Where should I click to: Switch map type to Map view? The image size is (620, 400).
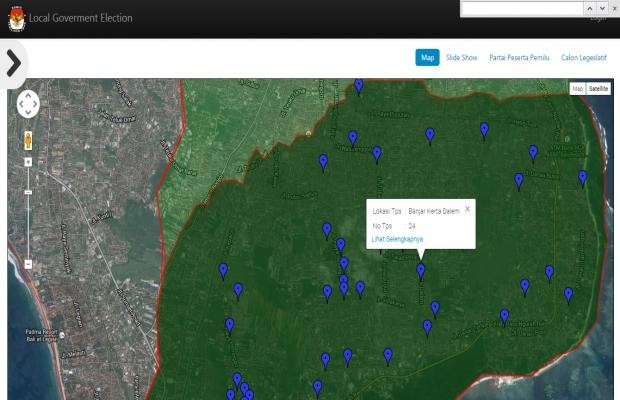tap(577, 89)
